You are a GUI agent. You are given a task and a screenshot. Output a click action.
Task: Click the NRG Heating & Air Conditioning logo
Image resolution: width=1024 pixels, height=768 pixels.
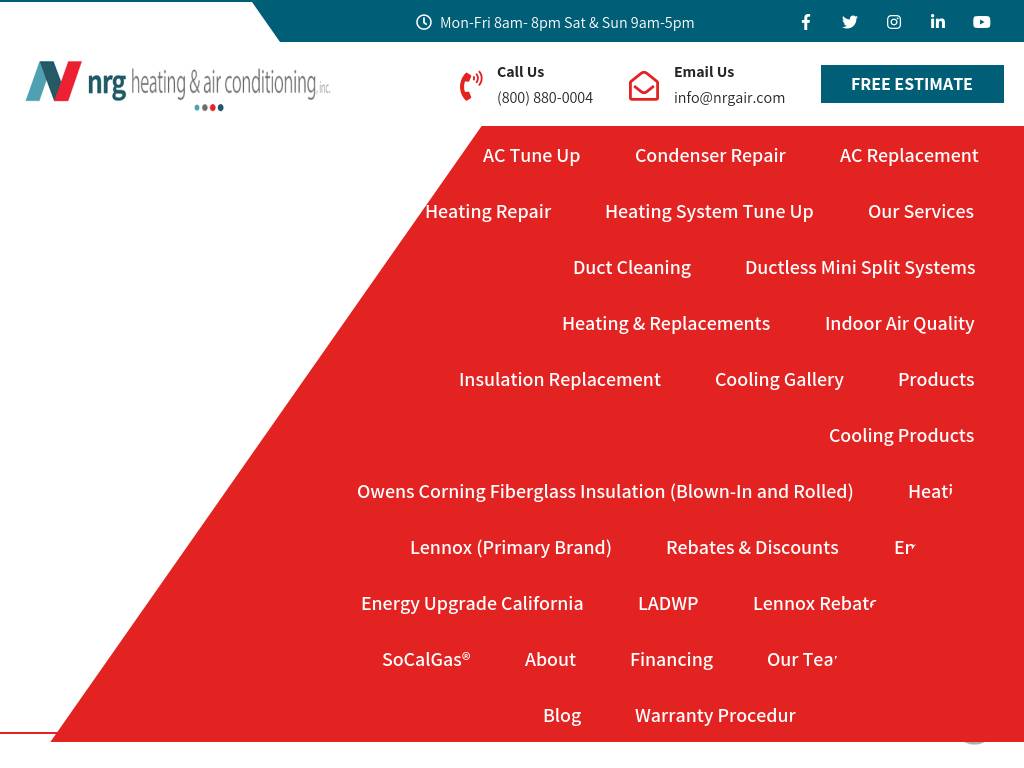[x=178, y=85]
